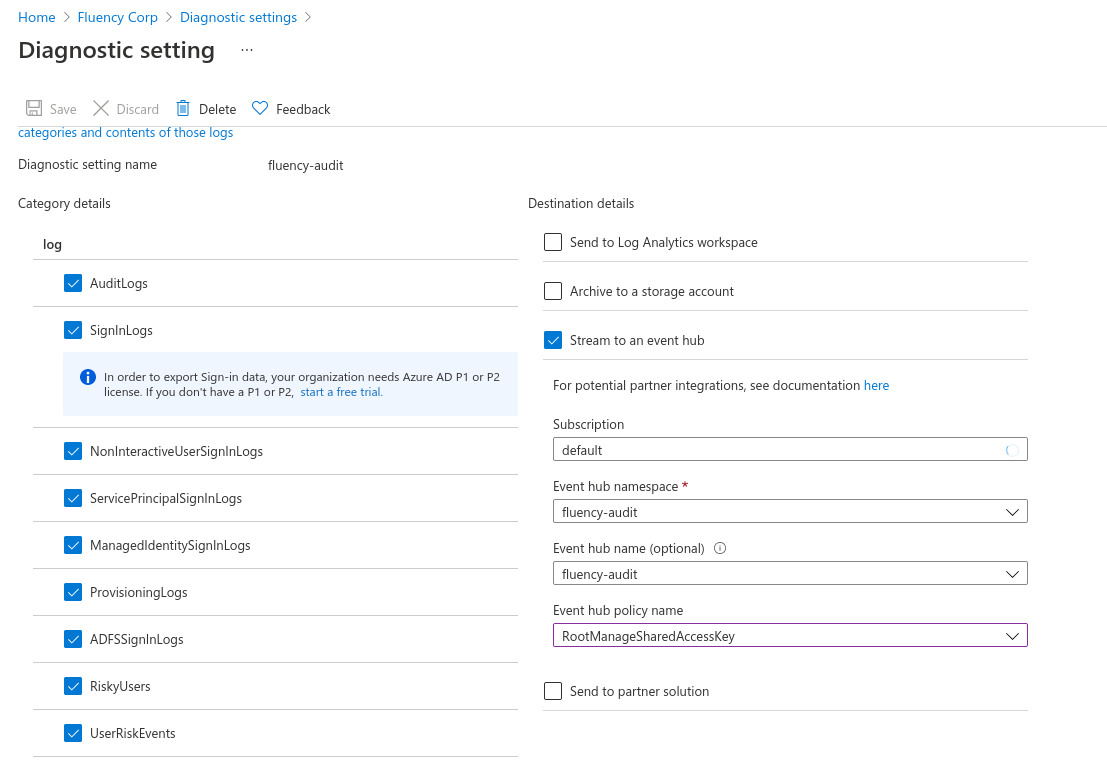
Task: Enable Send to partner solution checkbox
Action: [x=553, y=691]
